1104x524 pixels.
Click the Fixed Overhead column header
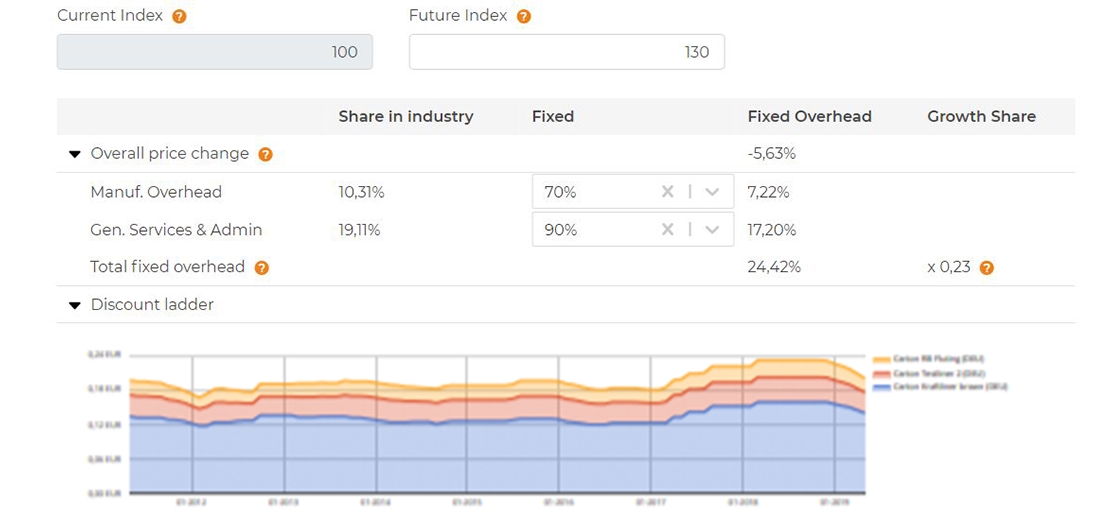tap(809, 116)
